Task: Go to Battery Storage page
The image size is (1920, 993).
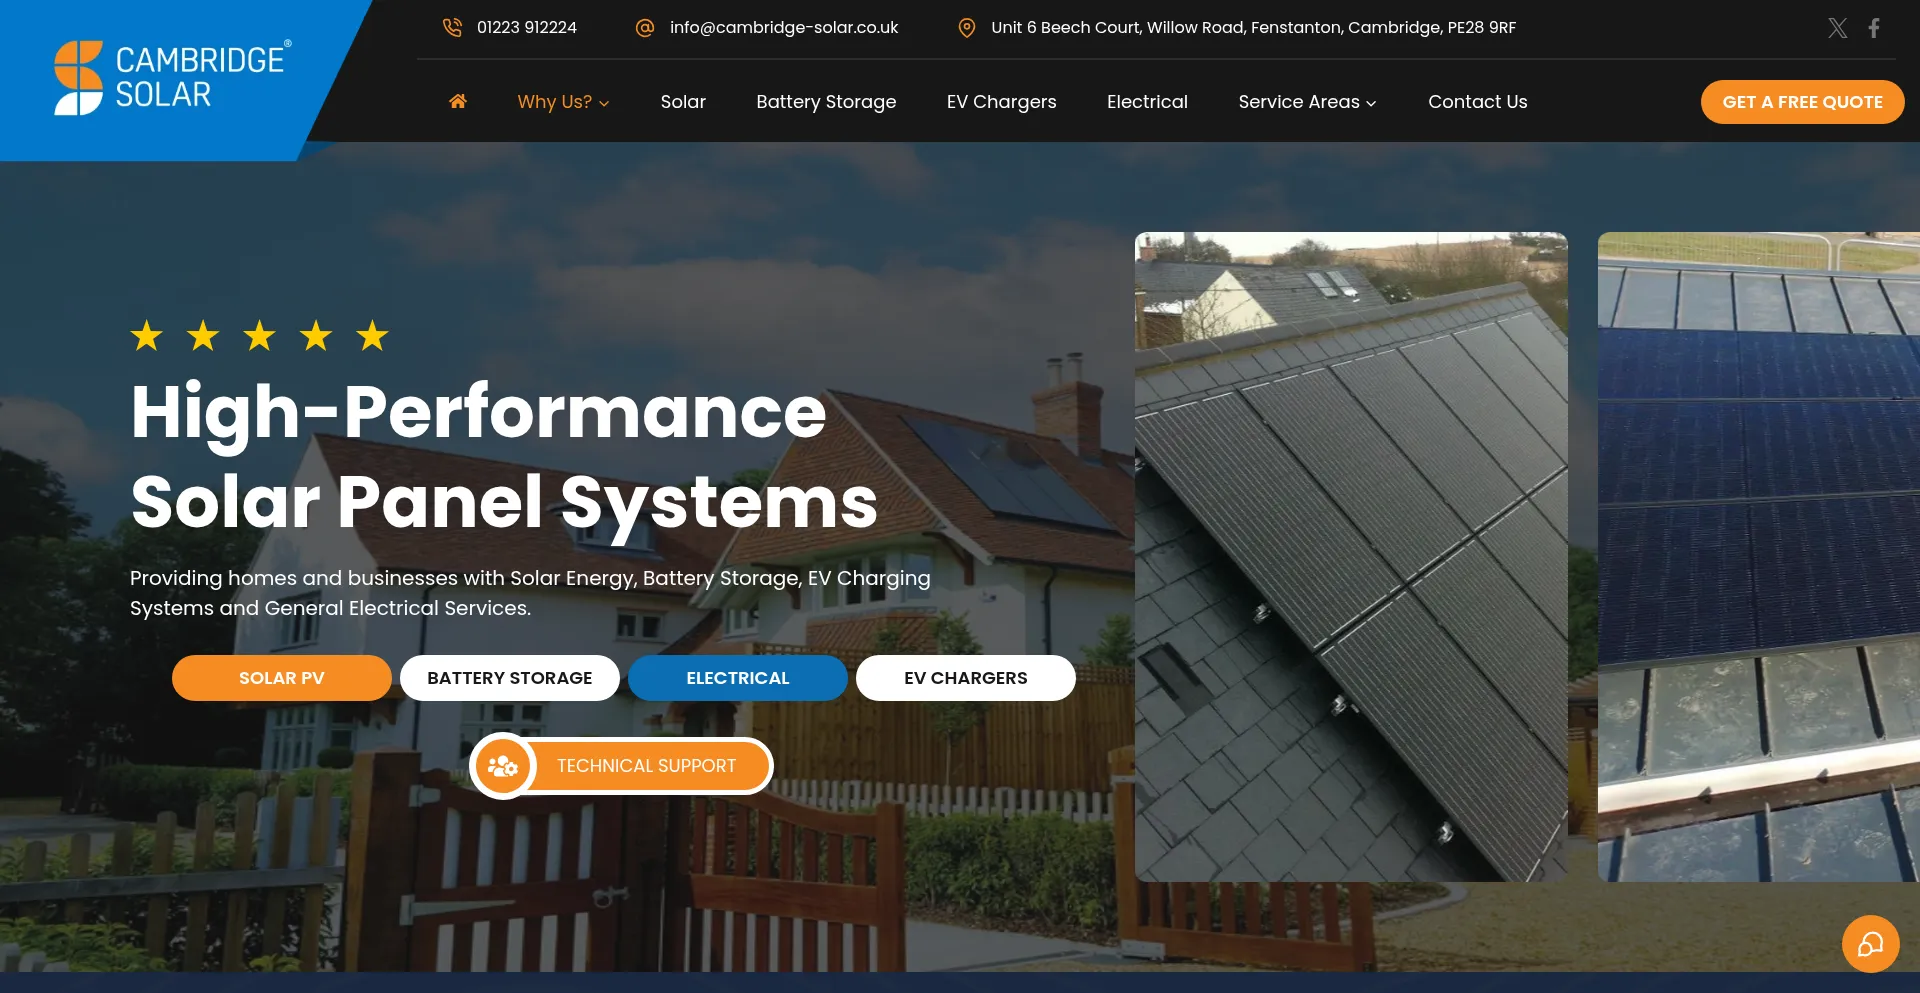Action: [x=826, y=102]
